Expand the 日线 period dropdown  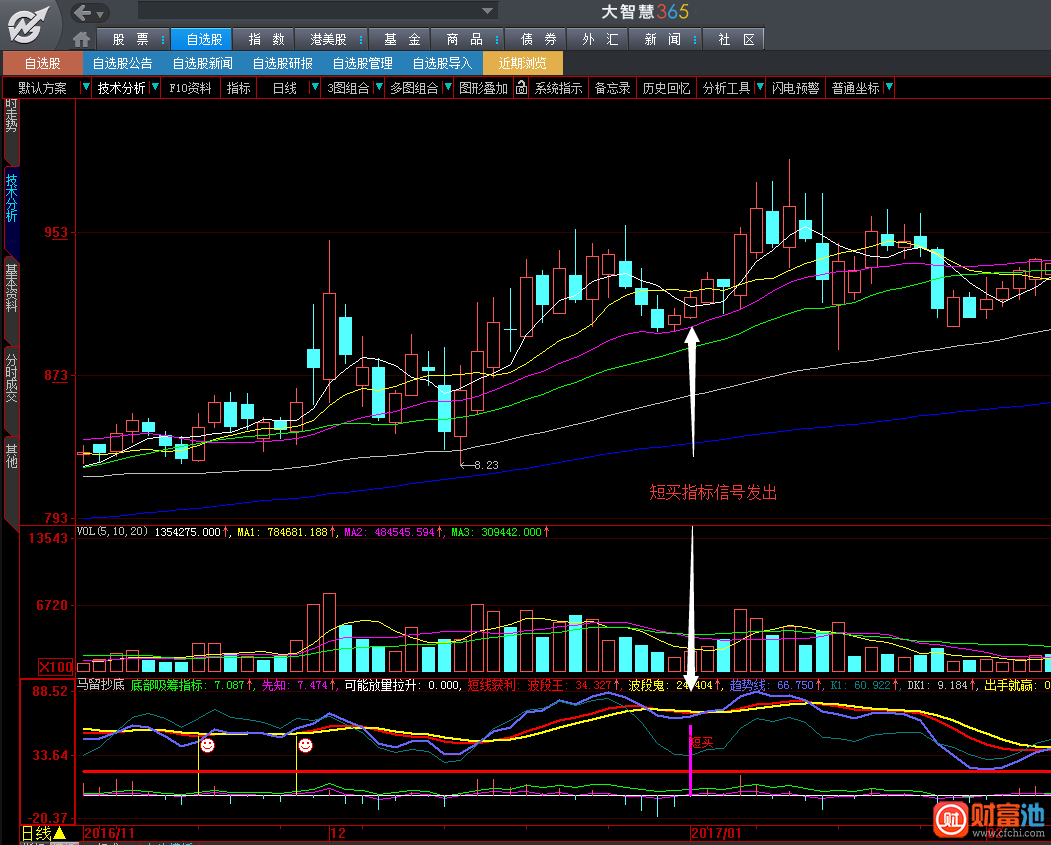click(314, 87)
